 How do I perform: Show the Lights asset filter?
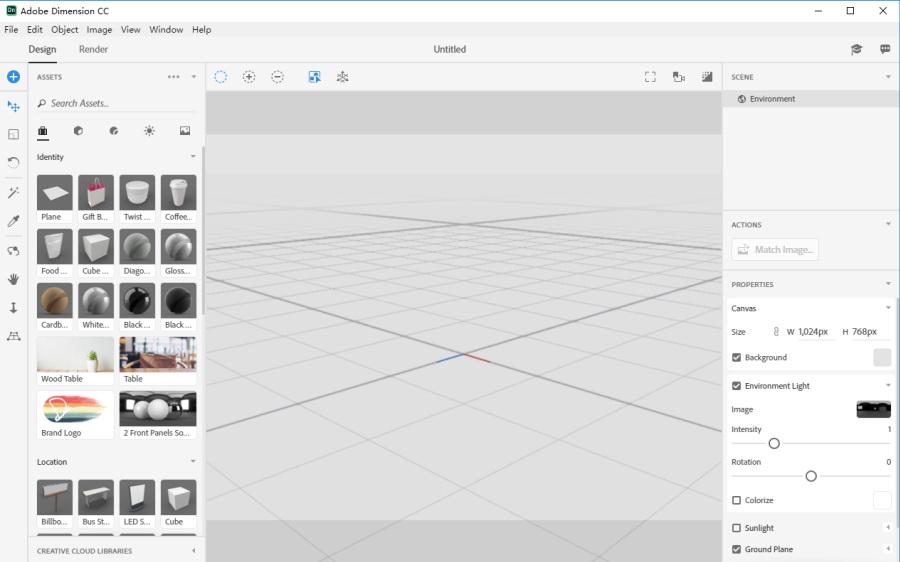coord(149,131)
